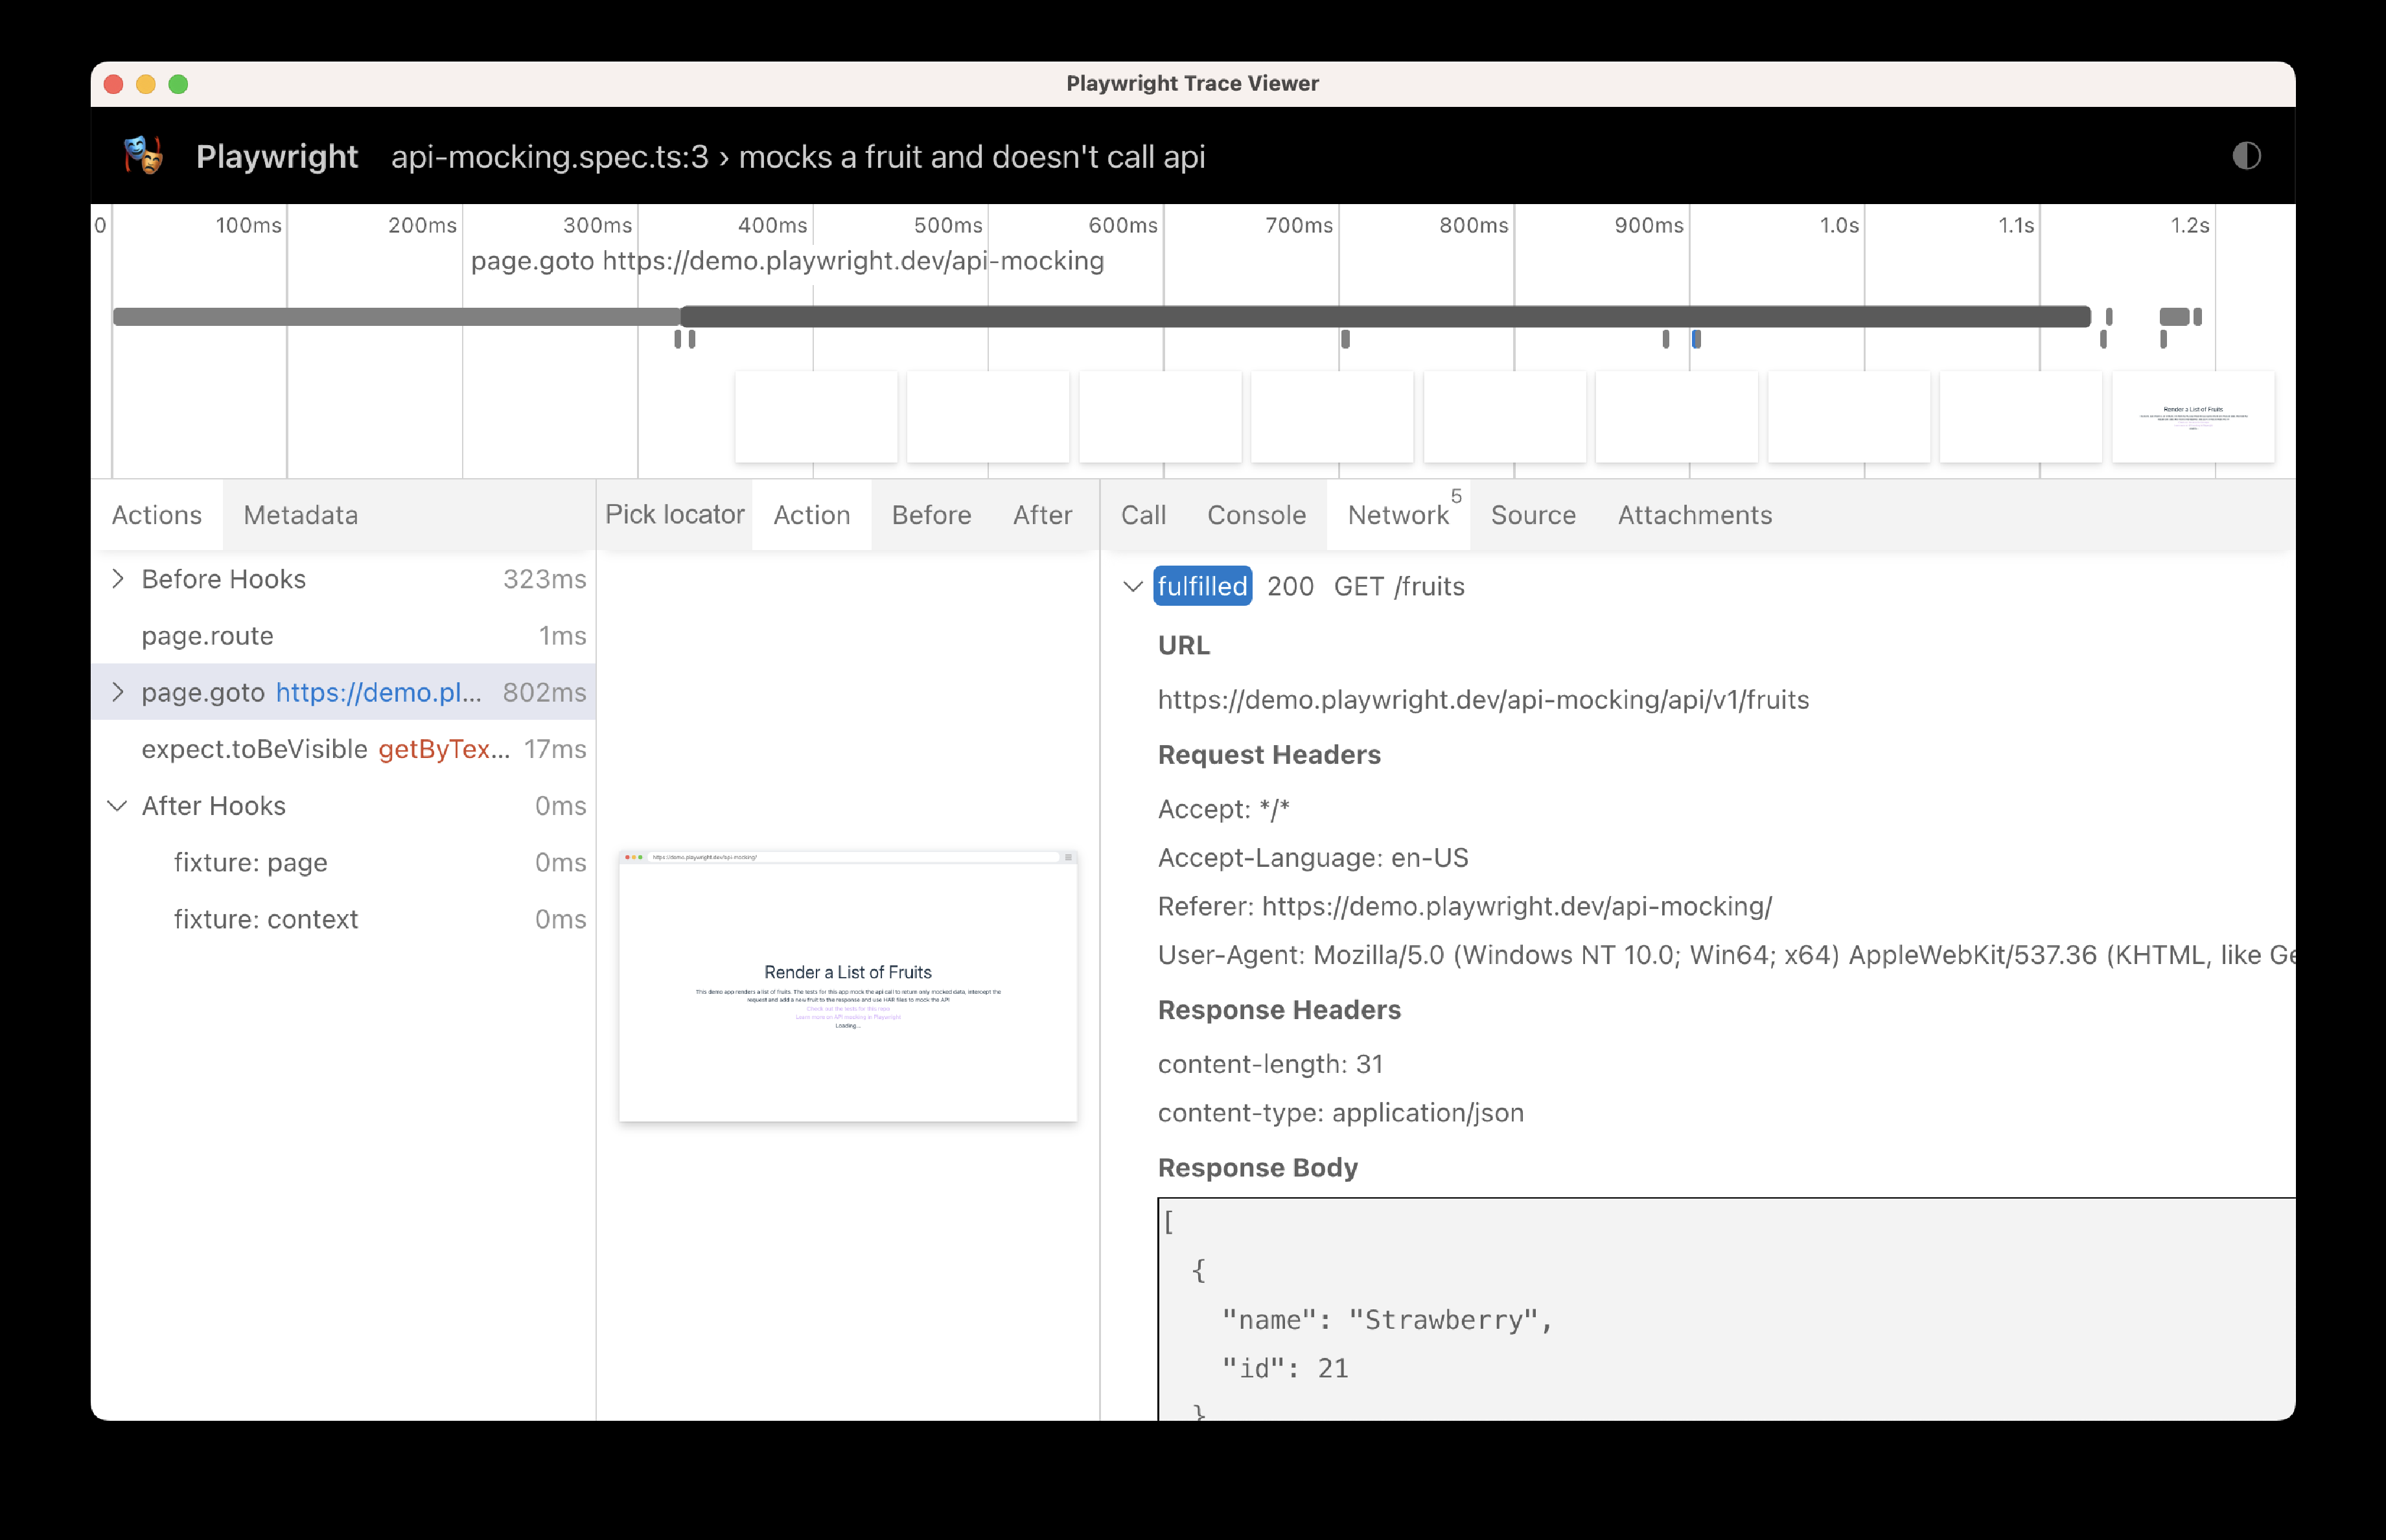2386x1540 pixels.
Task: Click the lighter Before Hooks timeline bar
Action: (396, 317)
